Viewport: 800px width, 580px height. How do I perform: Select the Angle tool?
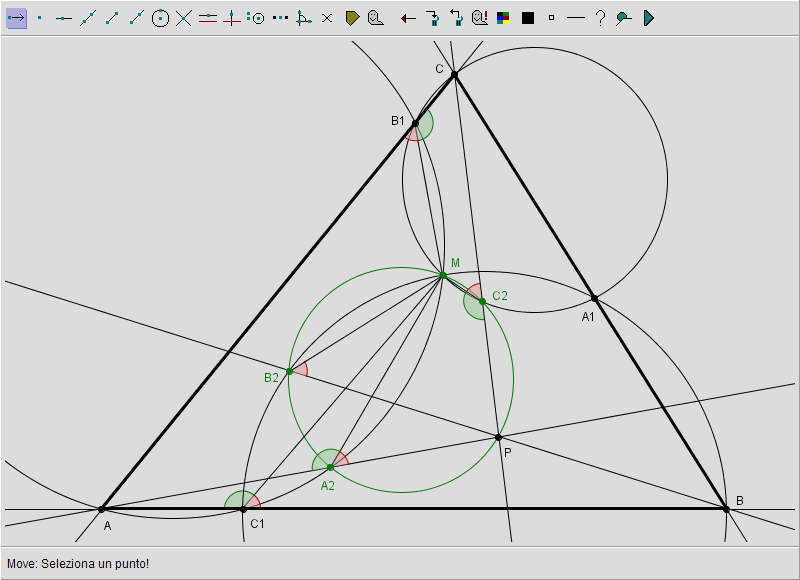tap(304, 18)
